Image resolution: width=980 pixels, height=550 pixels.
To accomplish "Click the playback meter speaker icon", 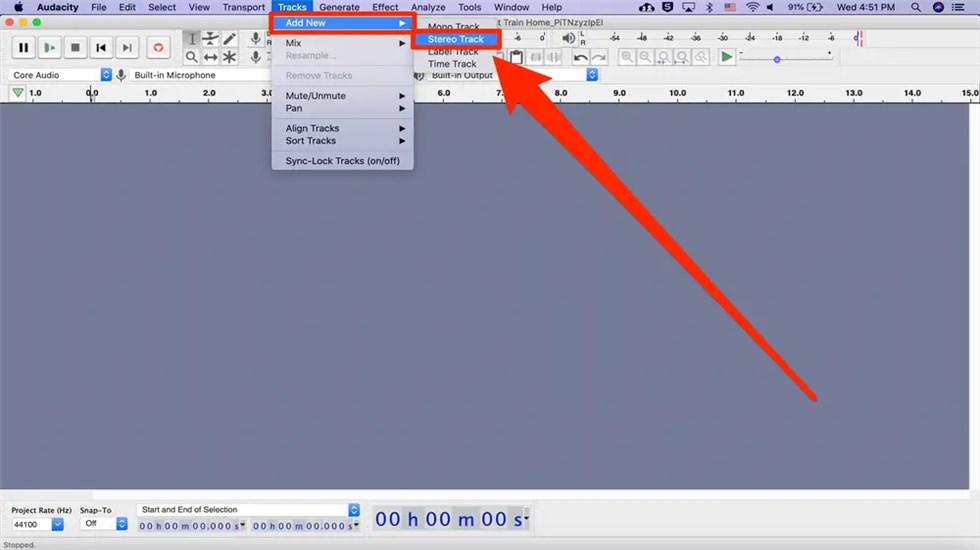I will point(568,38).
